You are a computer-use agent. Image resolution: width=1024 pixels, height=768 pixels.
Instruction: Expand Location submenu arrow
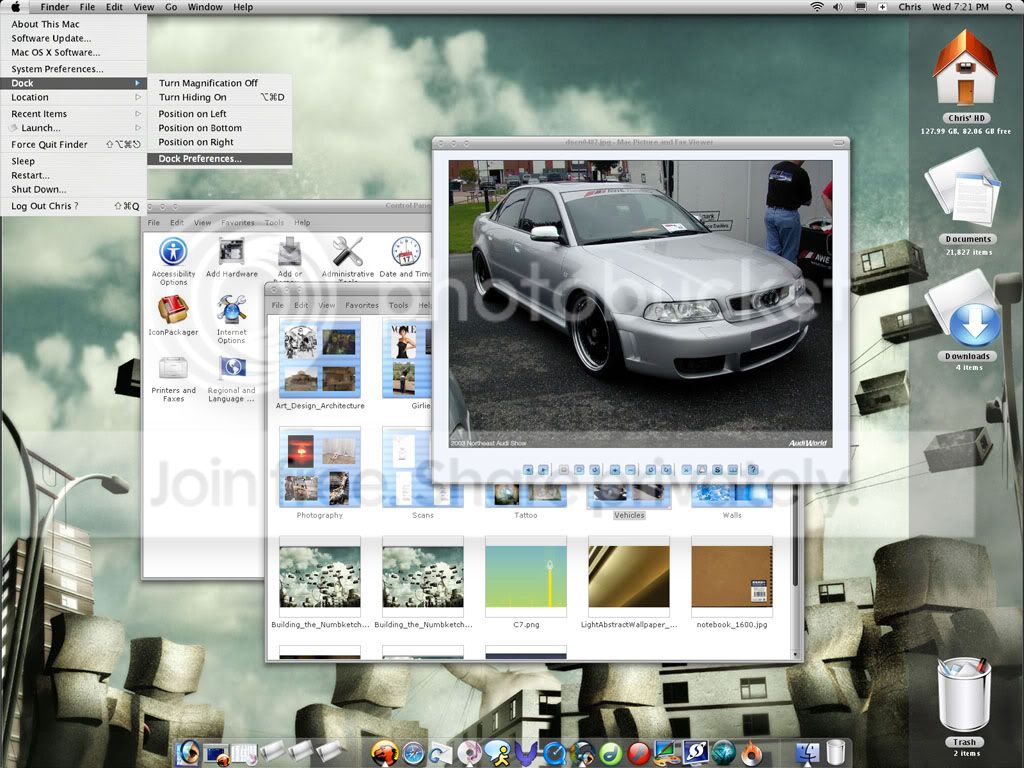tap(137, 97)
